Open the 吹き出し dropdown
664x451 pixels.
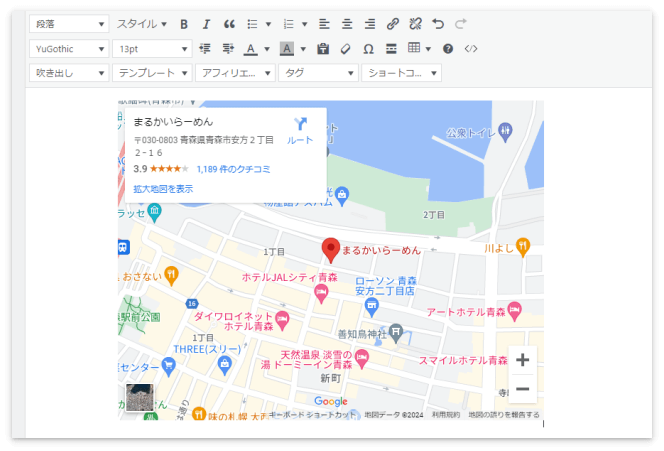[x=69, y=73]
